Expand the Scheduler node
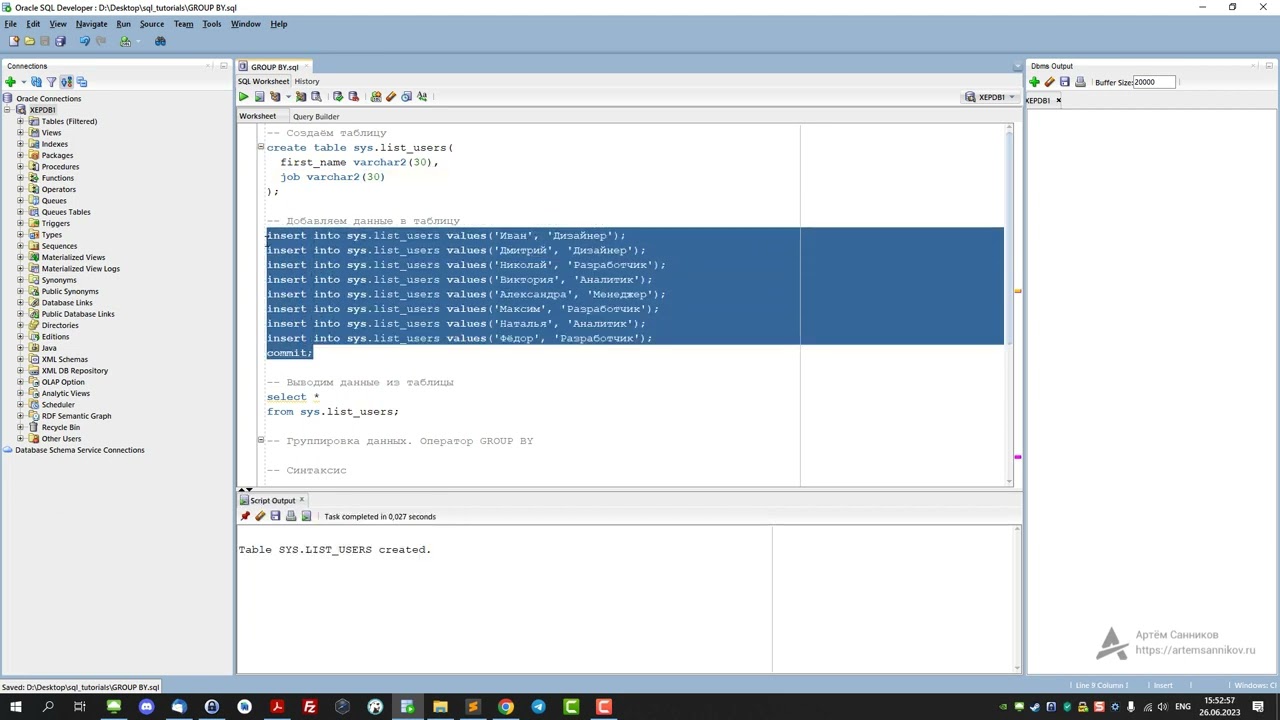Viewport: 1280px width, 720px height. click(x=20, y=404)
